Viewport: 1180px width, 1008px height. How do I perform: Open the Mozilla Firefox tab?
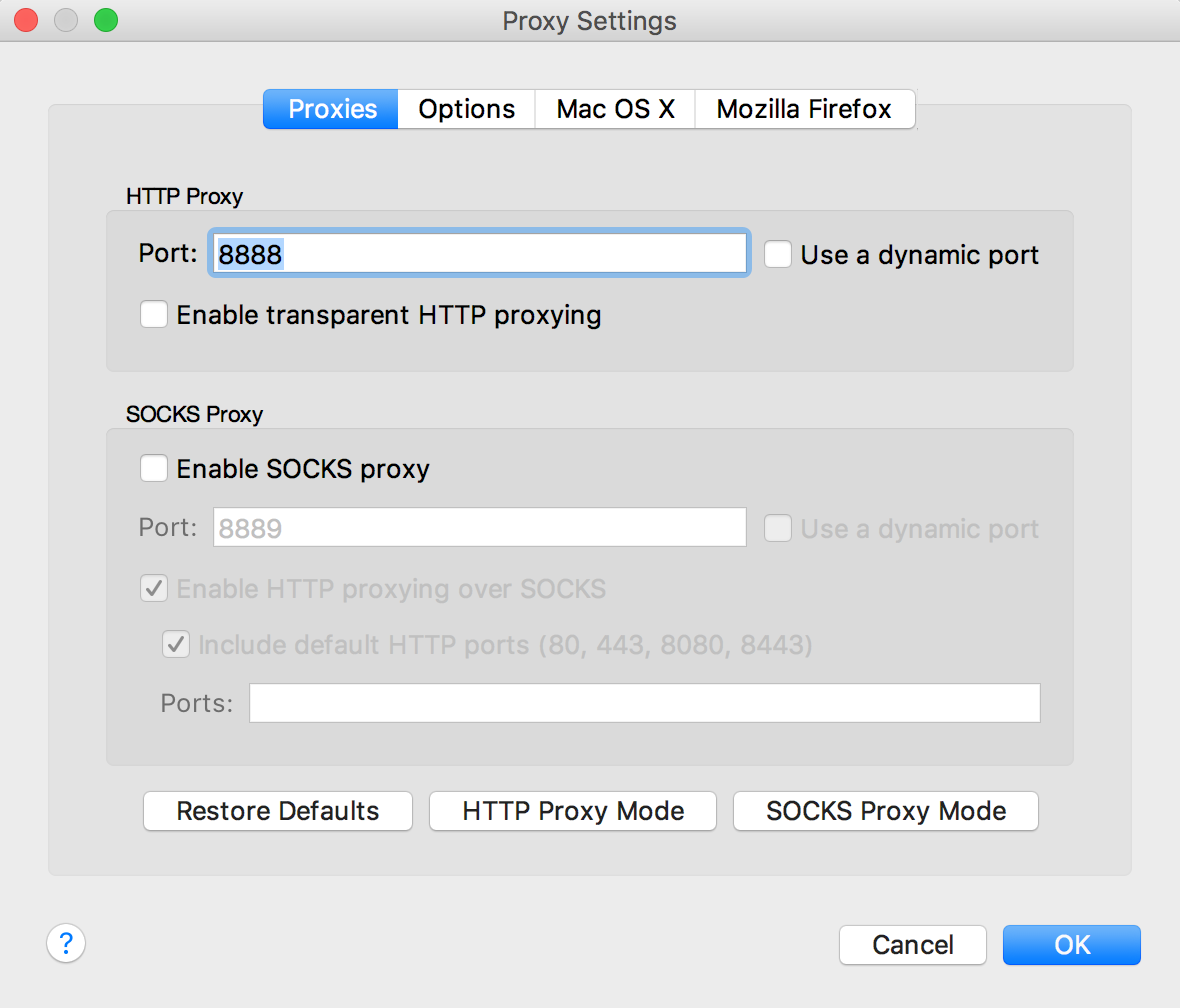click(804, 109)
